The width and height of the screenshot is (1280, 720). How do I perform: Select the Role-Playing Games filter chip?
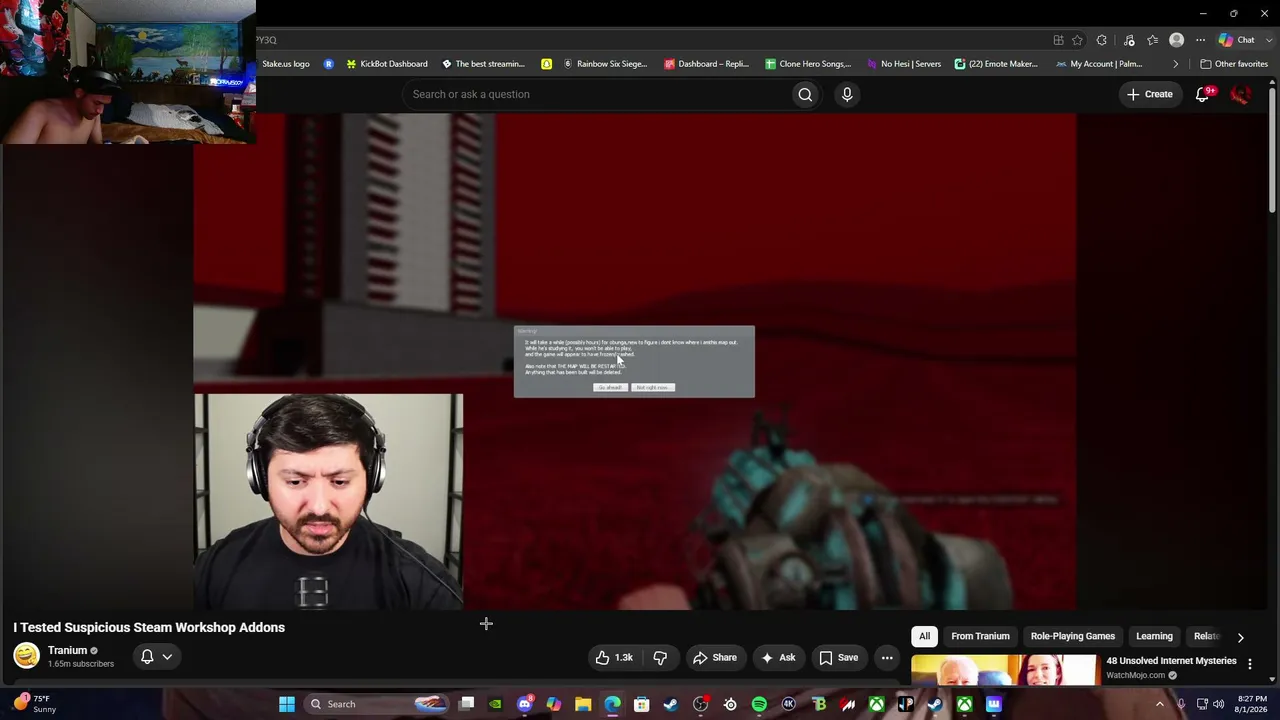pyautogui.click(x=1072, y=636)
